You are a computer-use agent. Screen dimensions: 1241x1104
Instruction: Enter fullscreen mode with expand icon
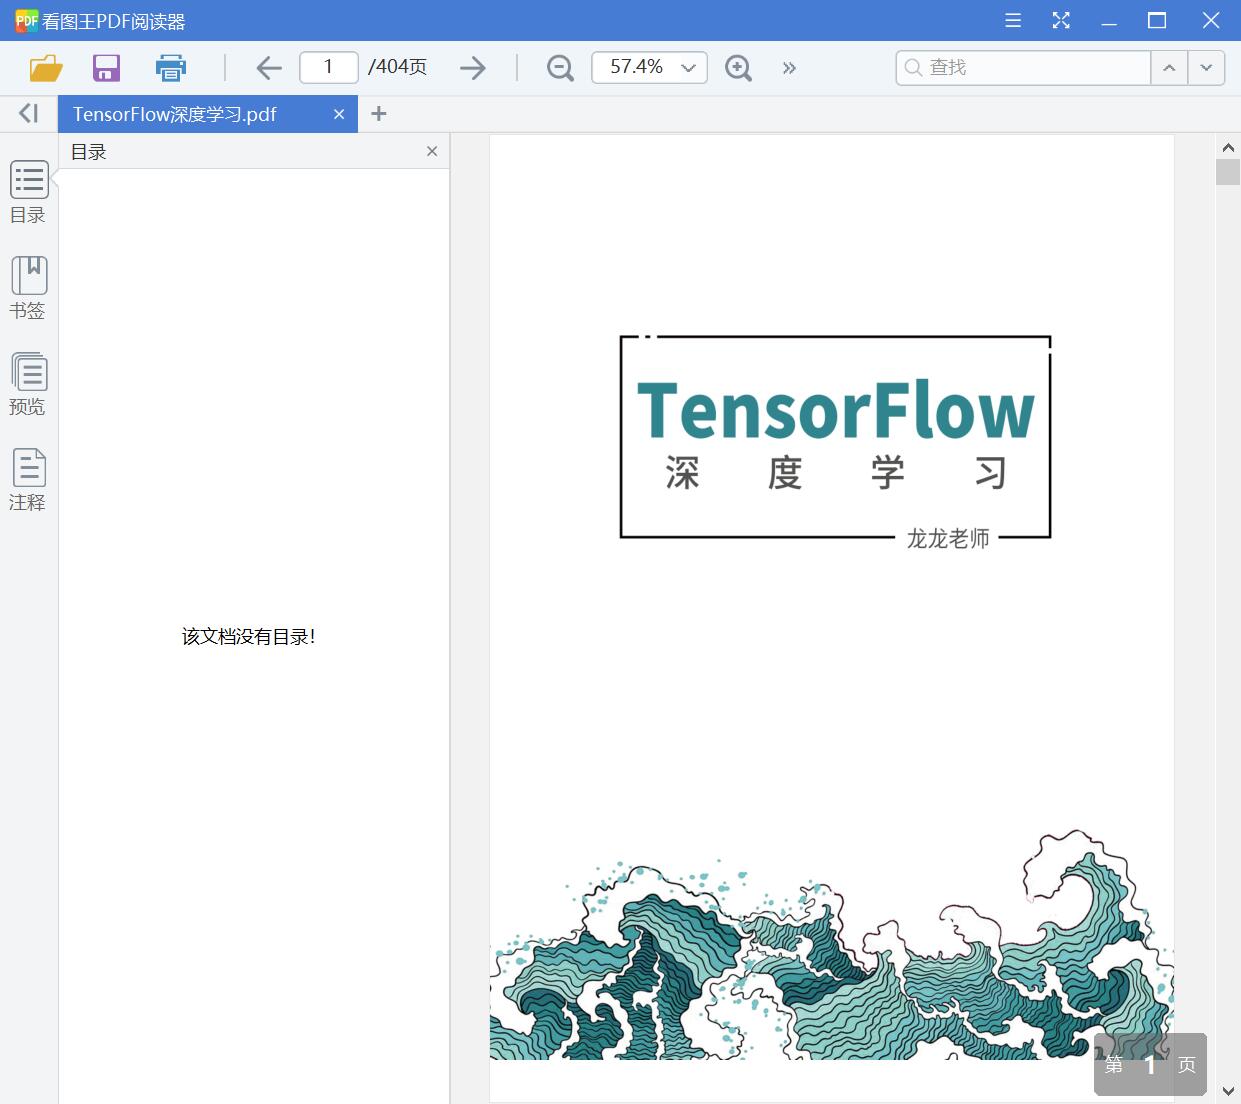point(1061,20)
